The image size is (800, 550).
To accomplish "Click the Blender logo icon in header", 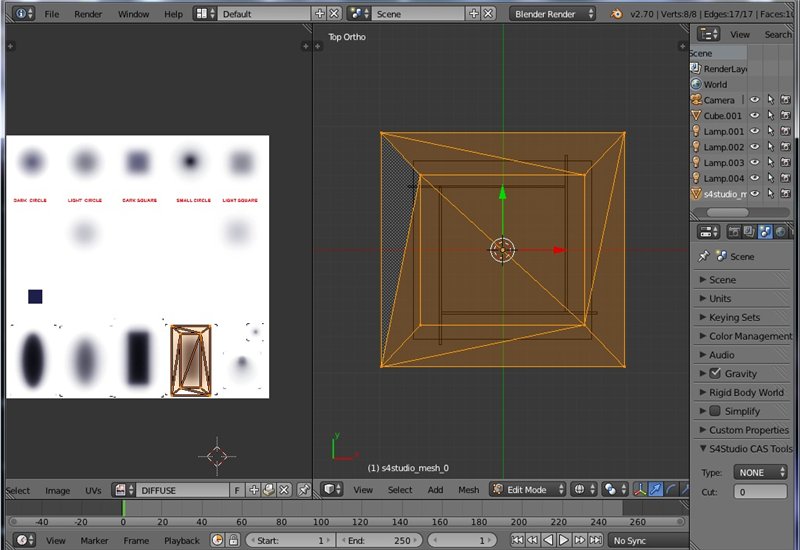I will 618,14.
